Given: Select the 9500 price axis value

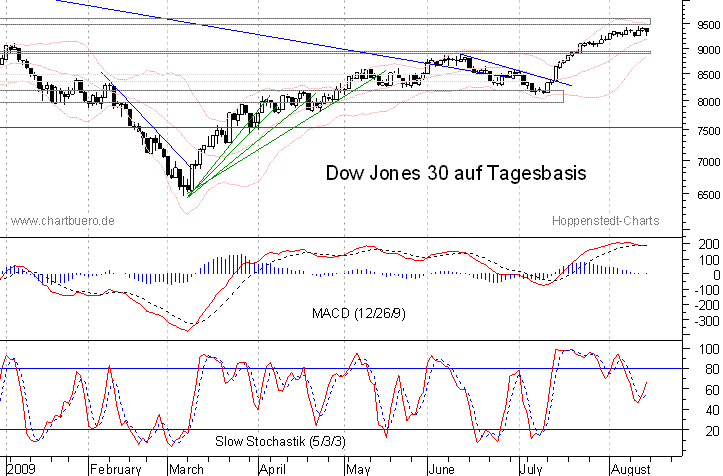Looking at the screenshot, I should [x=708, y=25].
